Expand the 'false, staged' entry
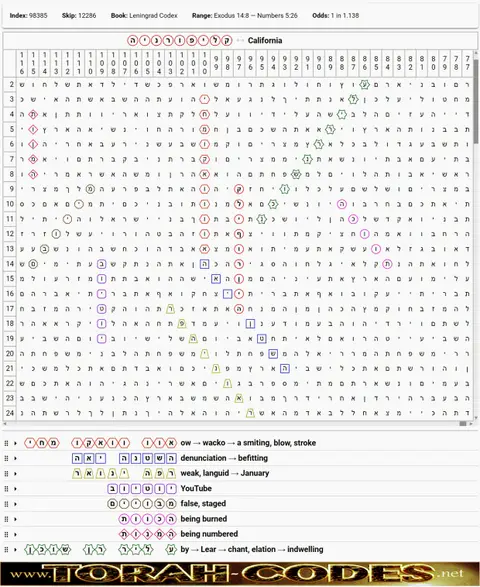Image resolution: width=480 pixels, height=587 pixels. tap(15, 504)
